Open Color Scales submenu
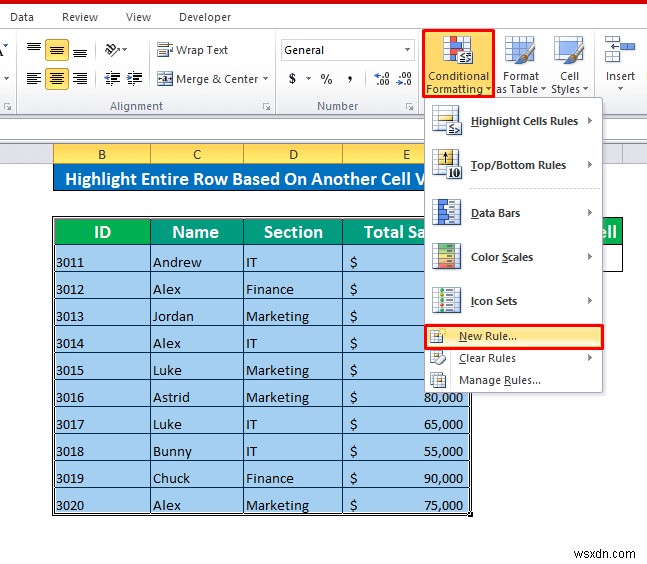 513,257
